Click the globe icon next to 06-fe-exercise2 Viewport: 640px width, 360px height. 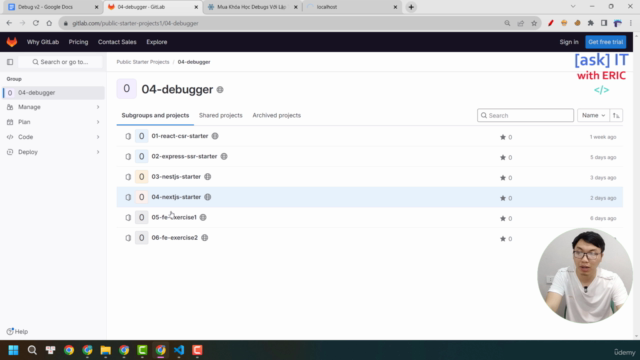pyautogui.click(x=205, y=238)
